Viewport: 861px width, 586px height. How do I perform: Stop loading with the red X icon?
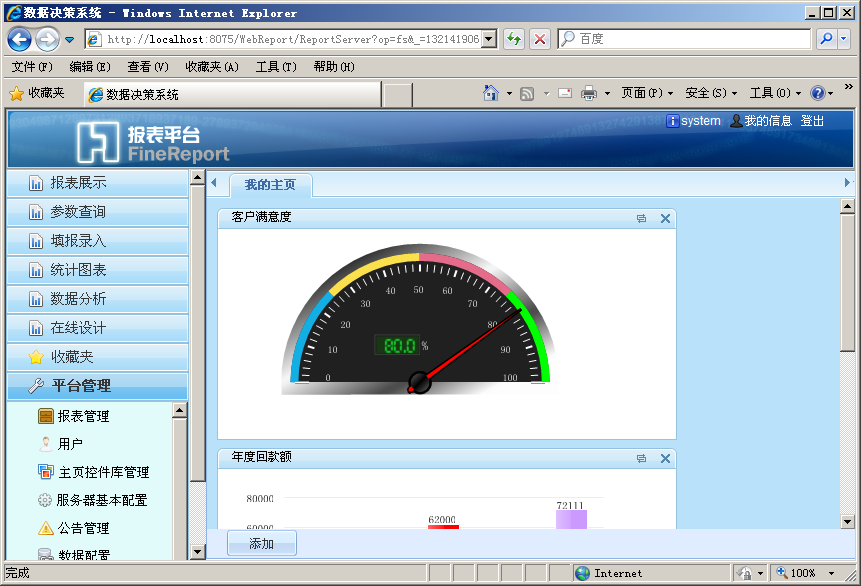[x=540, y=39]
